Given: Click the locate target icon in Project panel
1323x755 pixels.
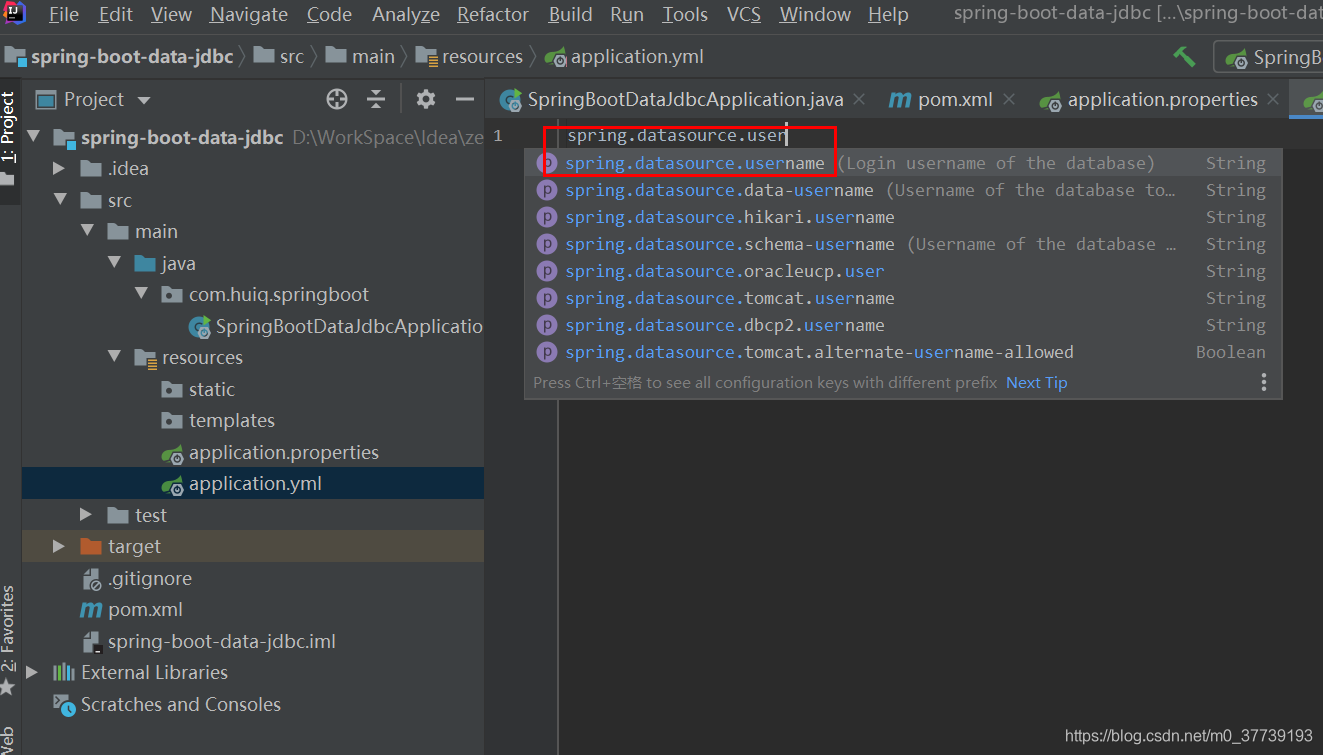Looking at the screenshot, I should coord(337,99).
